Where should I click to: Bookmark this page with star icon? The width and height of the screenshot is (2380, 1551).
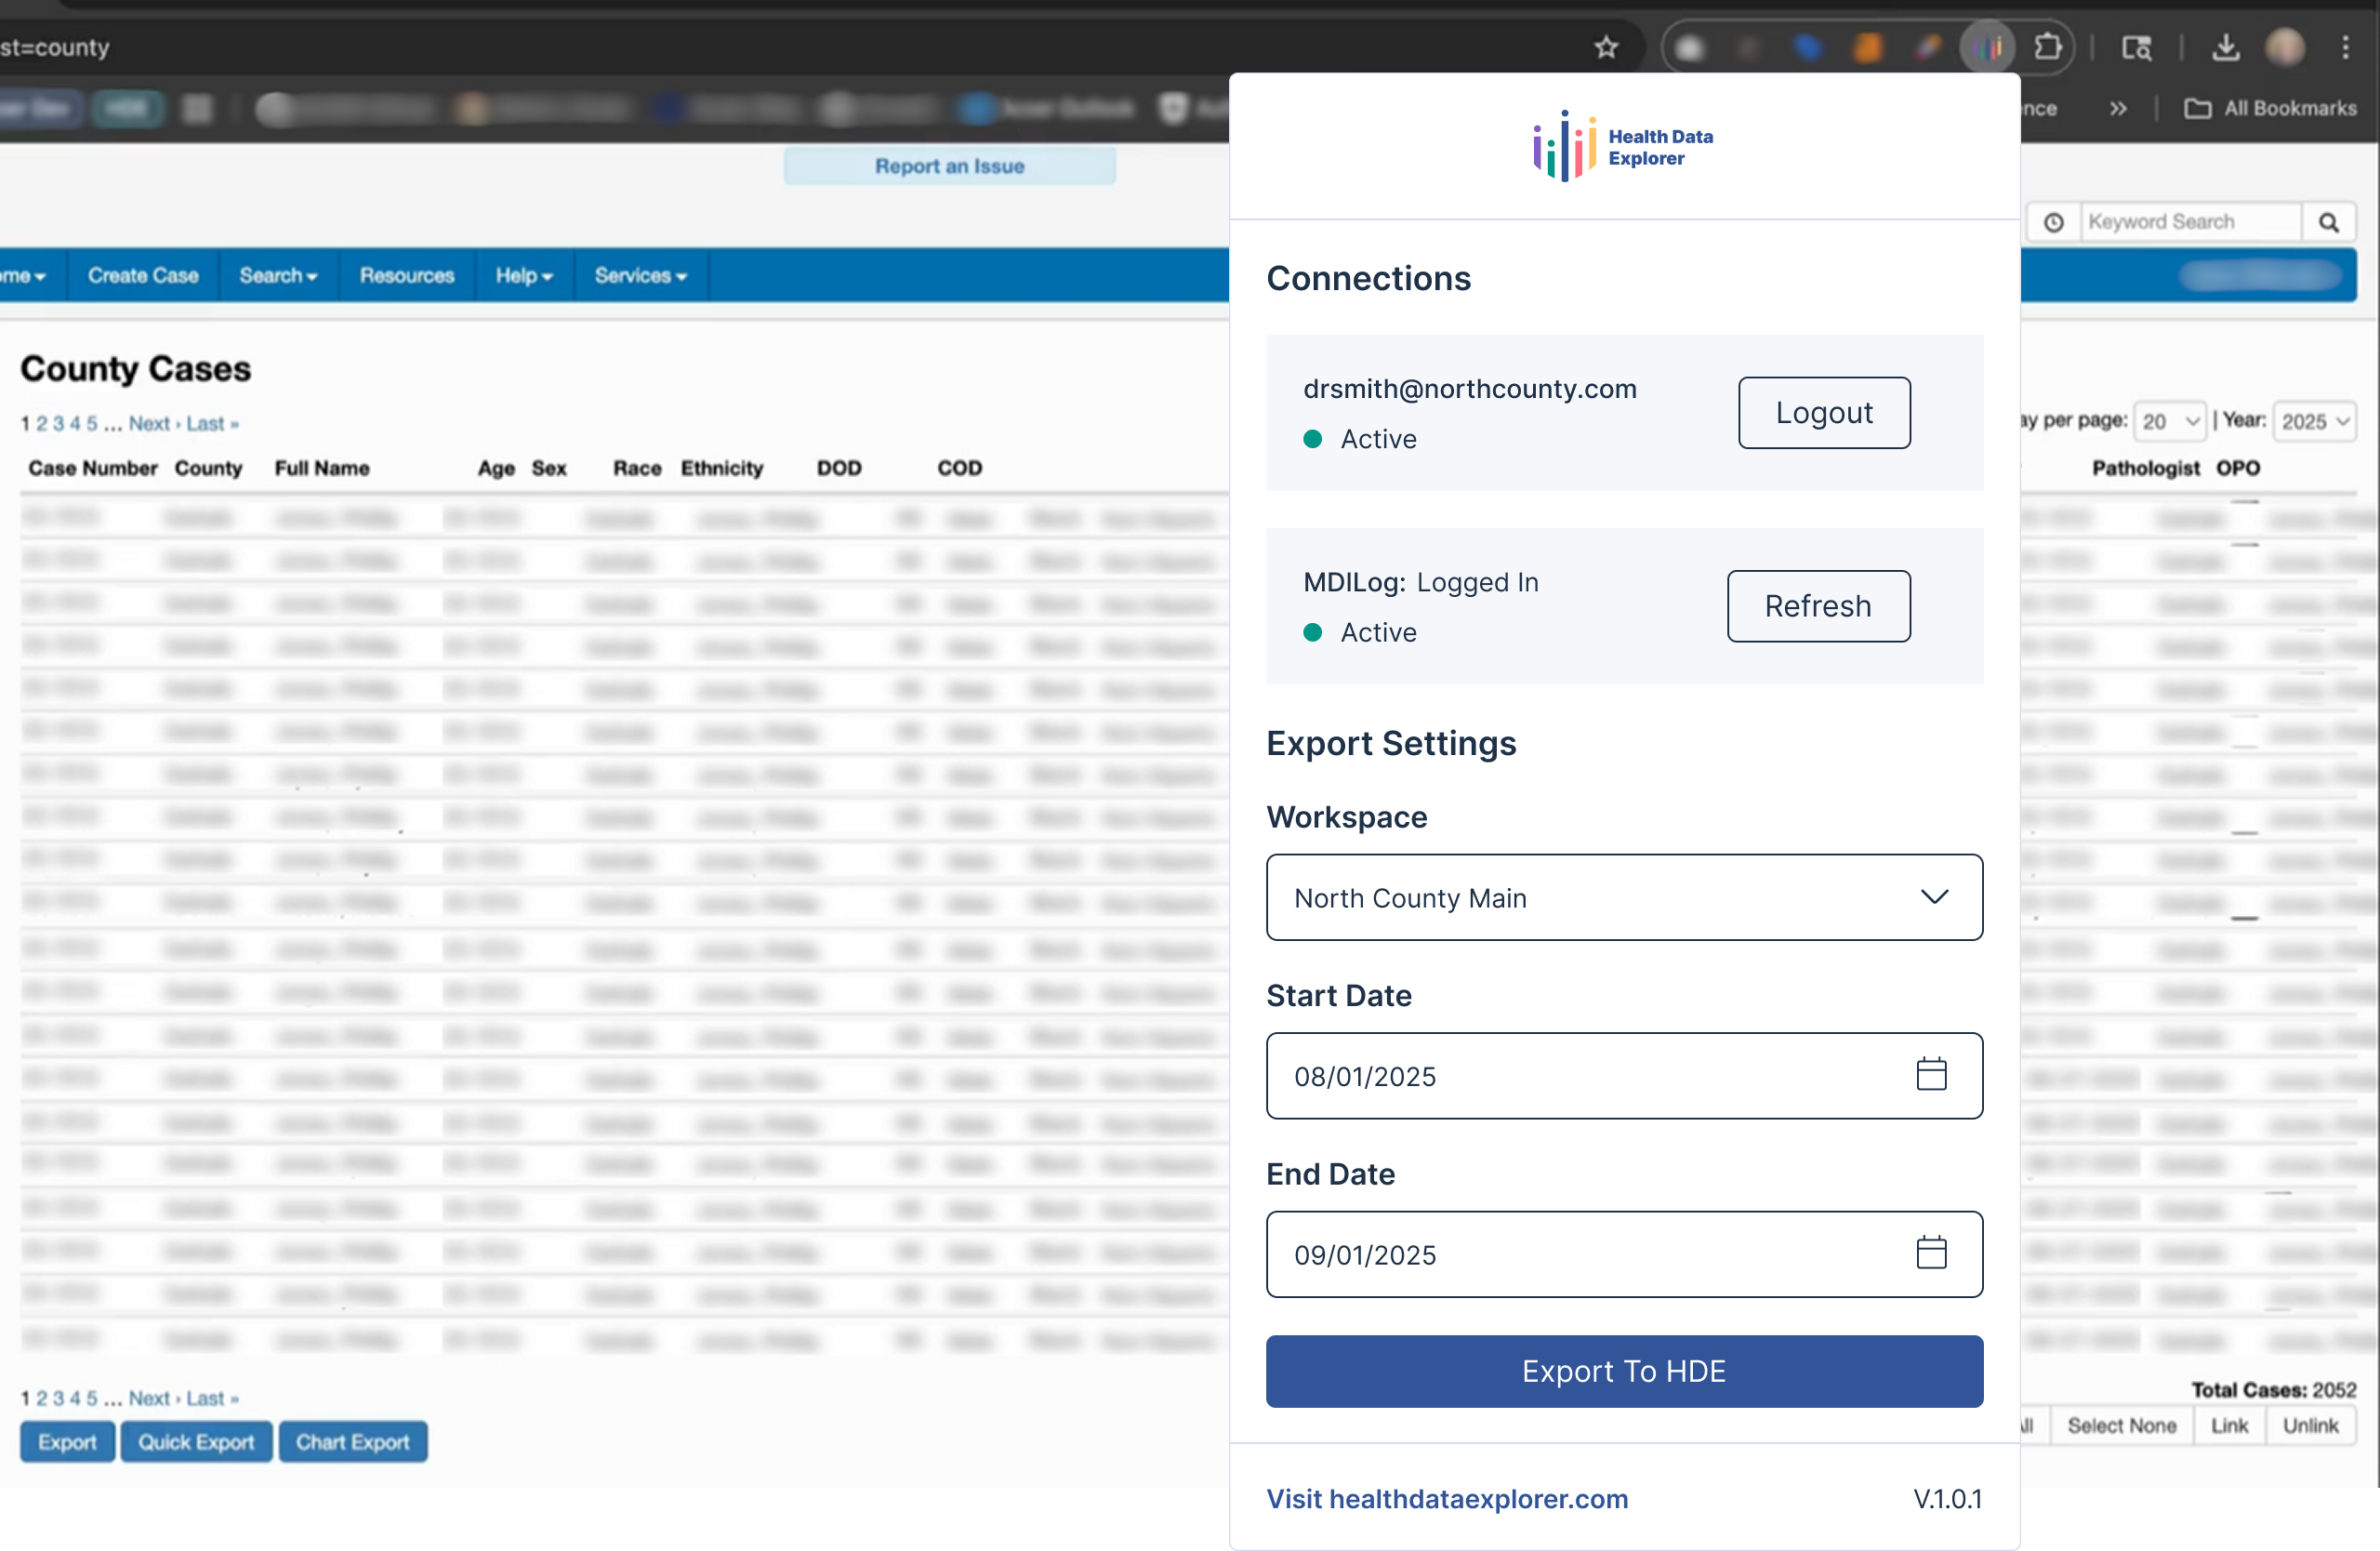point(1606,47)
